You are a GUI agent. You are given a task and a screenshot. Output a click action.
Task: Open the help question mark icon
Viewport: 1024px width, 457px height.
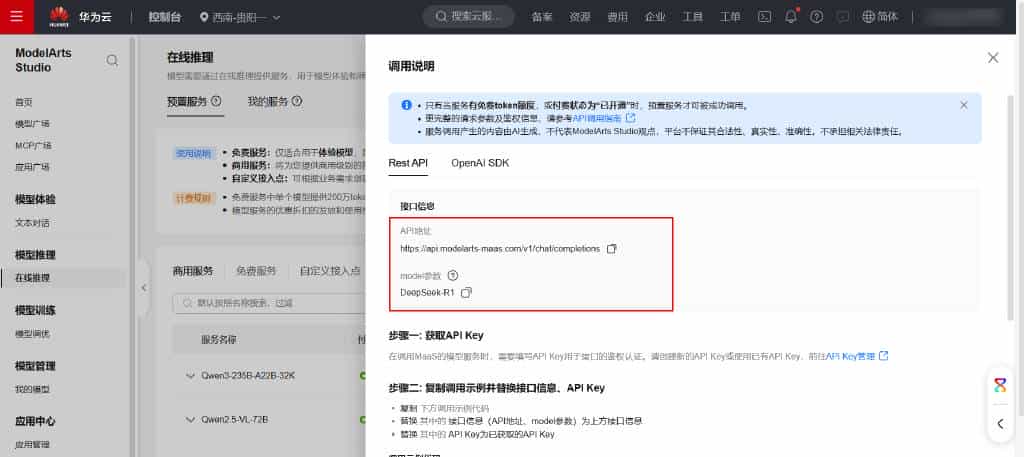[816, 18]
